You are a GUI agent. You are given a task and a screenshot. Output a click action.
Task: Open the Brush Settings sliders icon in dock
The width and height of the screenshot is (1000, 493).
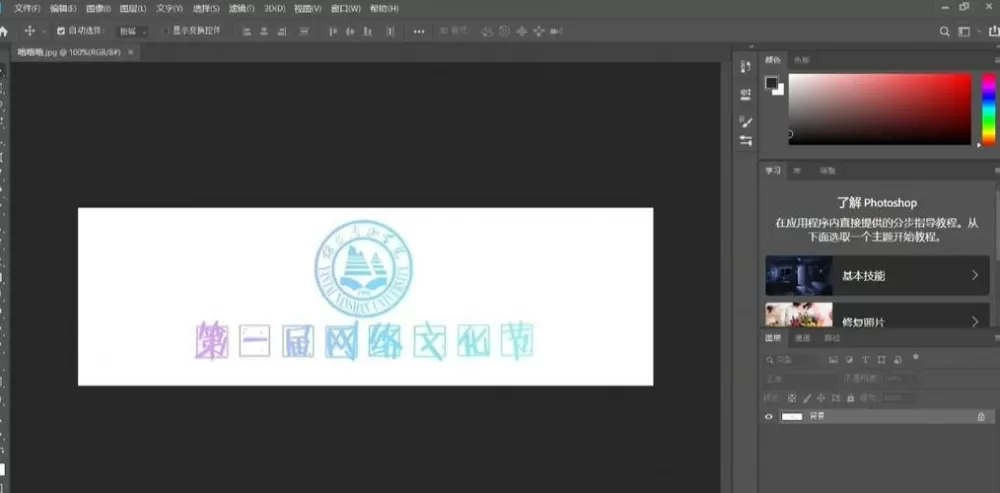click(x=746, y=141)
